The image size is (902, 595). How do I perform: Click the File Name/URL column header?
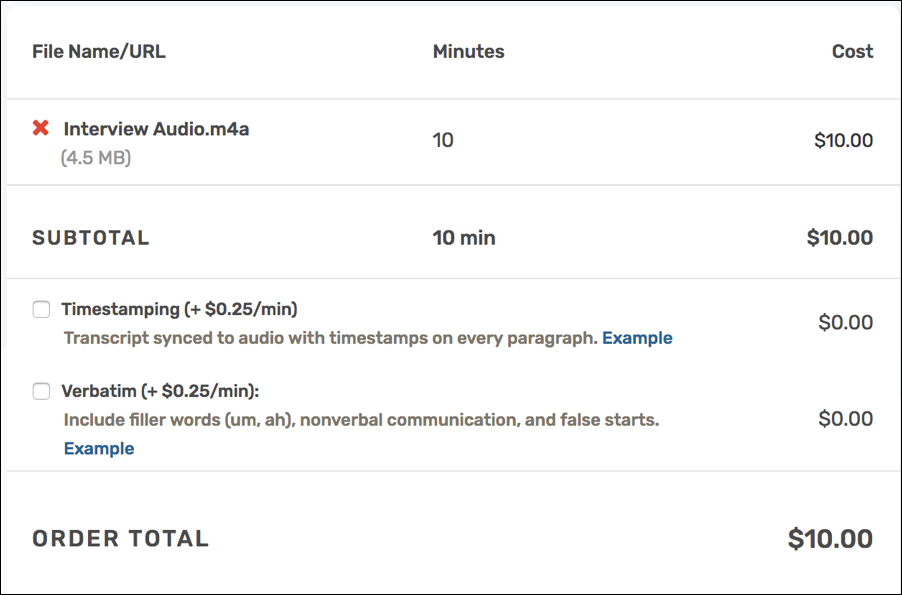[x=98, y=51]
